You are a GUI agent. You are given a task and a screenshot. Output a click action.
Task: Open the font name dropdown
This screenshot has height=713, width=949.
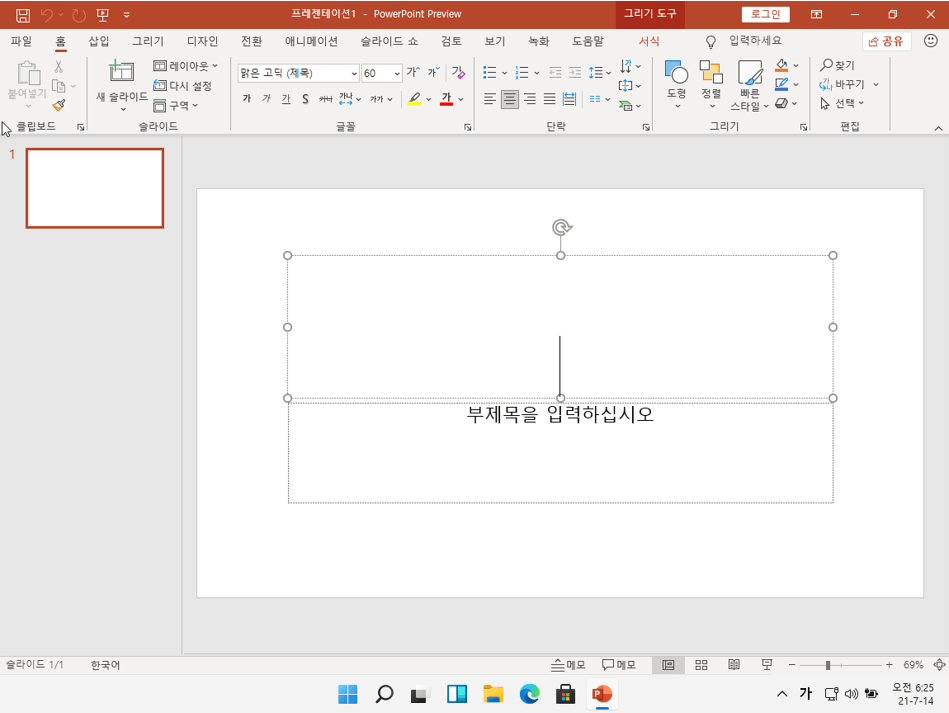pyautogui.click(x=354, y=73)
